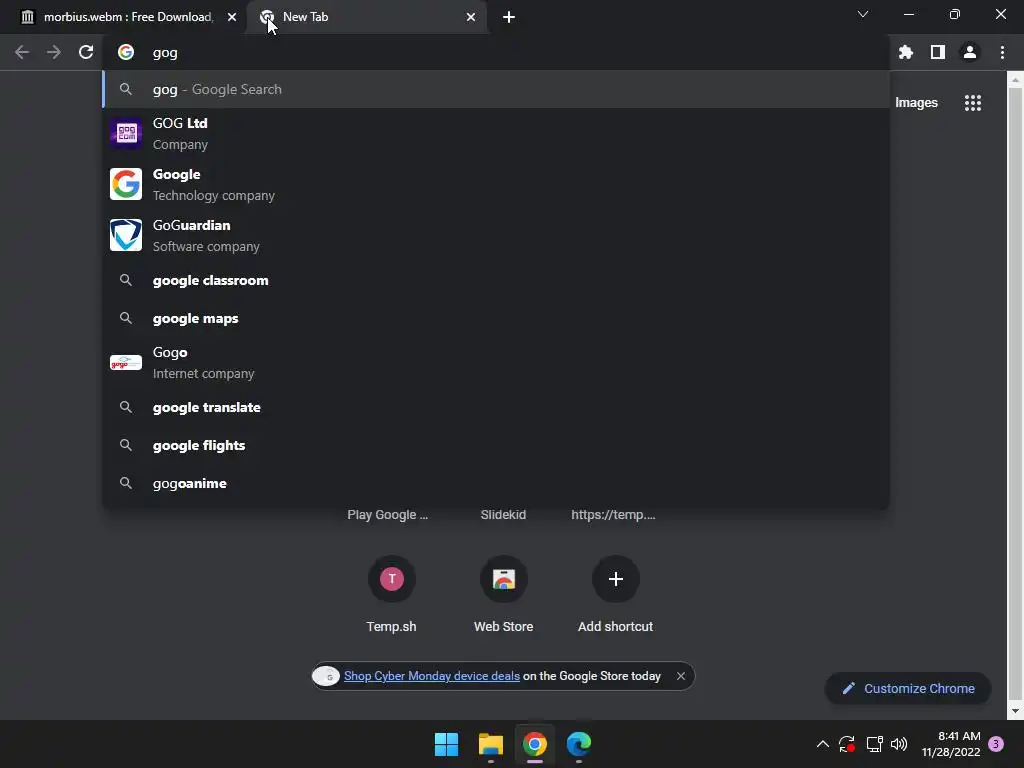
Task: Select the gogoanime suggestion
Action: 496,483
